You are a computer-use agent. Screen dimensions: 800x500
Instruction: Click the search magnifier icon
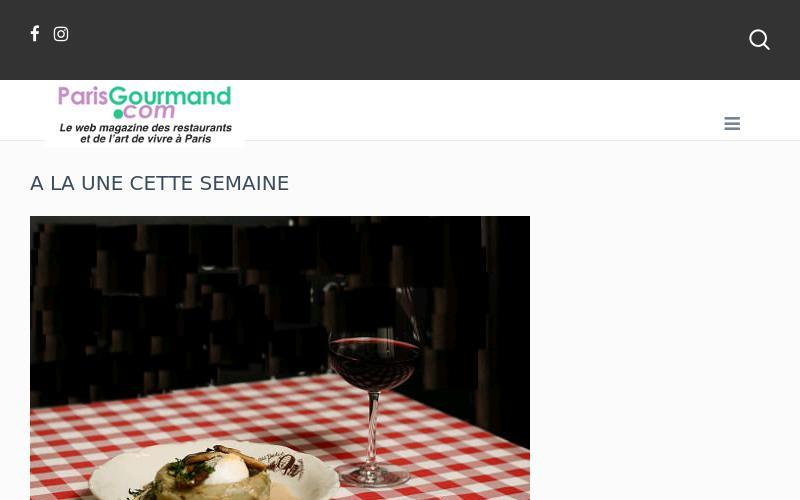[x=759, y=39]
